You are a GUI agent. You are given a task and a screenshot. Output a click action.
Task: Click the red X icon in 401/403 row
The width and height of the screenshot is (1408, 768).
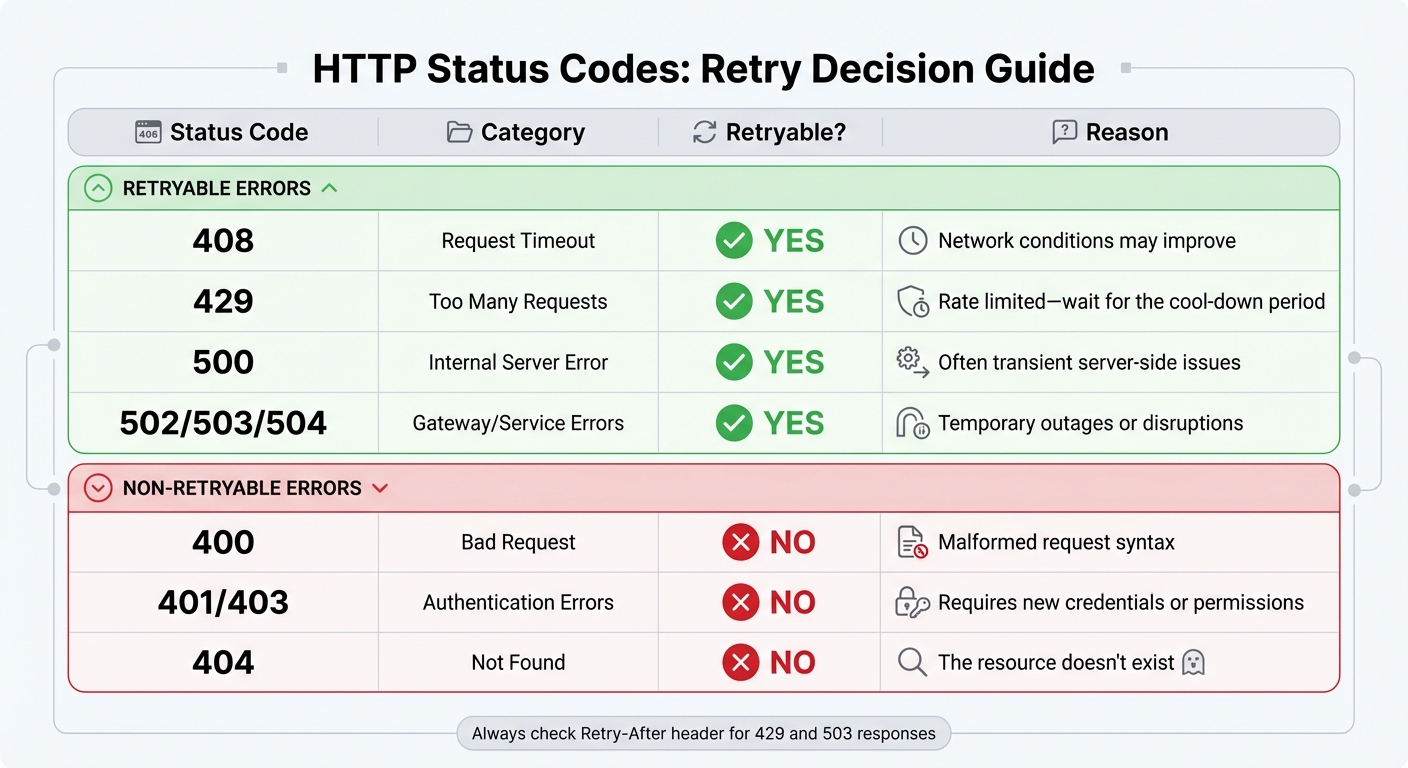[741, 602]
